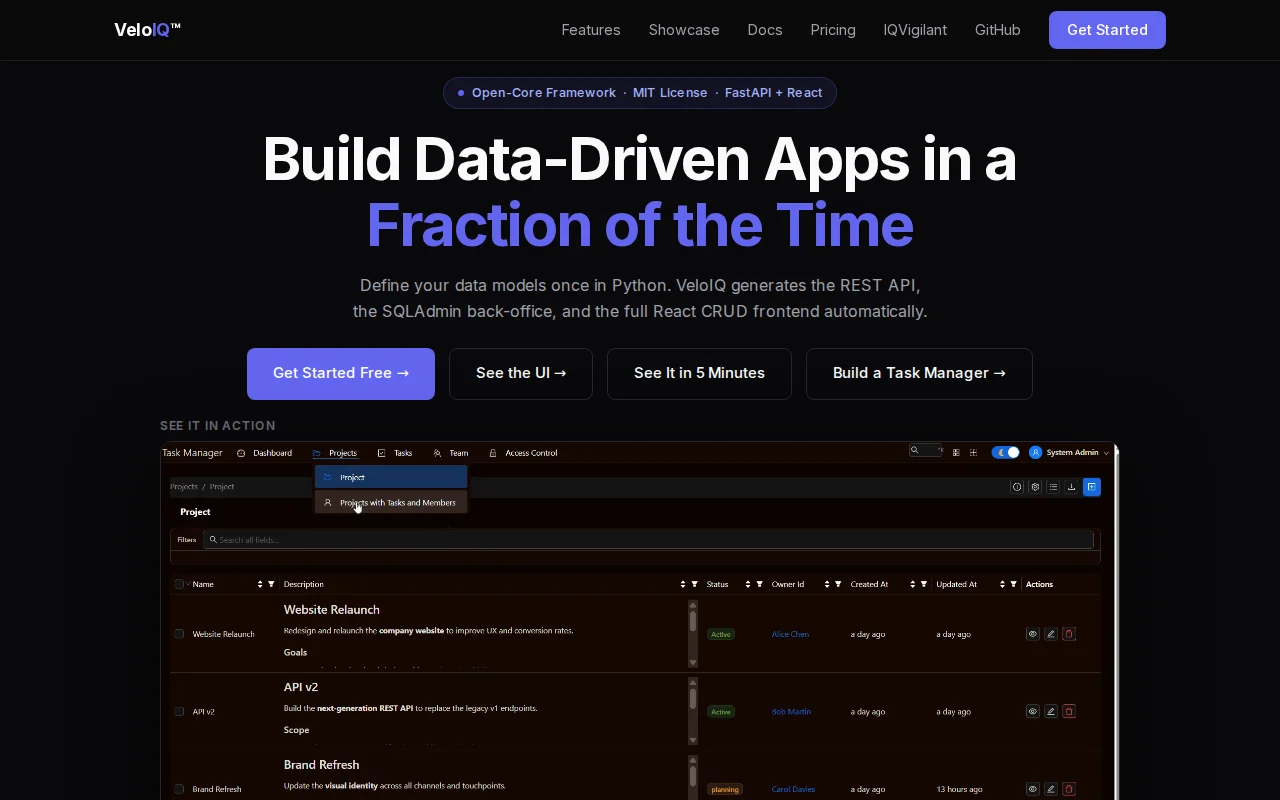View the API v2 row (eye icon)
1280x800 pixels.
pyautogui.click(x=1033, y=712)
